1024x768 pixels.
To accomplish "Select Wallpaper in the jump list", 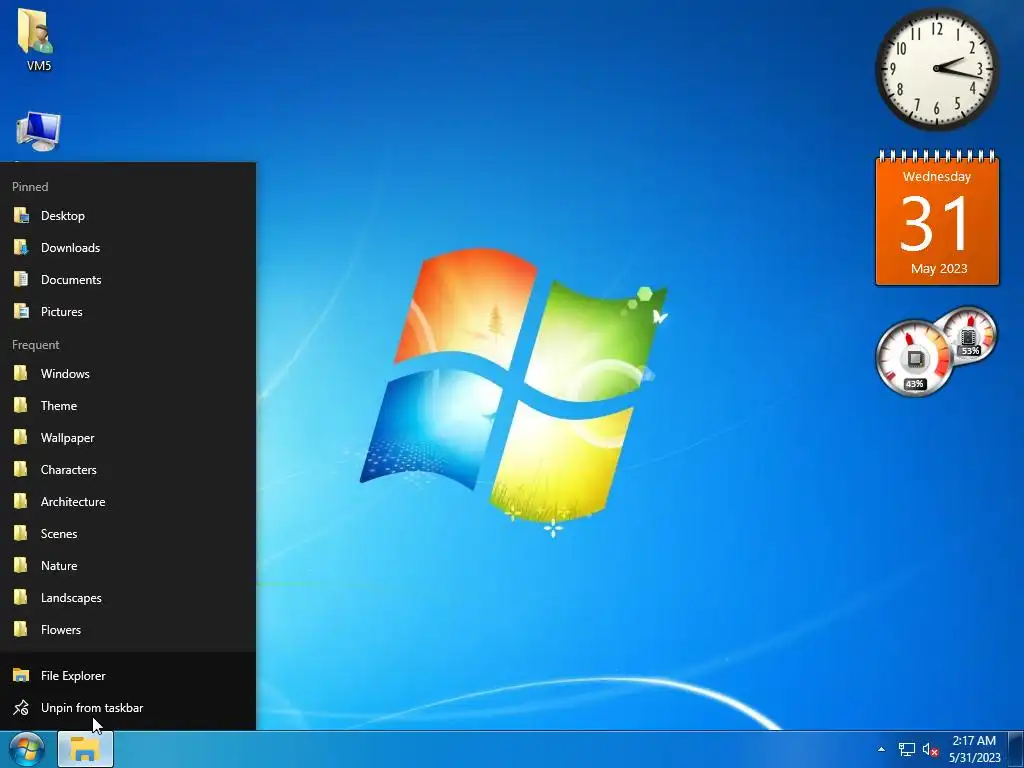I will click(128, 438).
